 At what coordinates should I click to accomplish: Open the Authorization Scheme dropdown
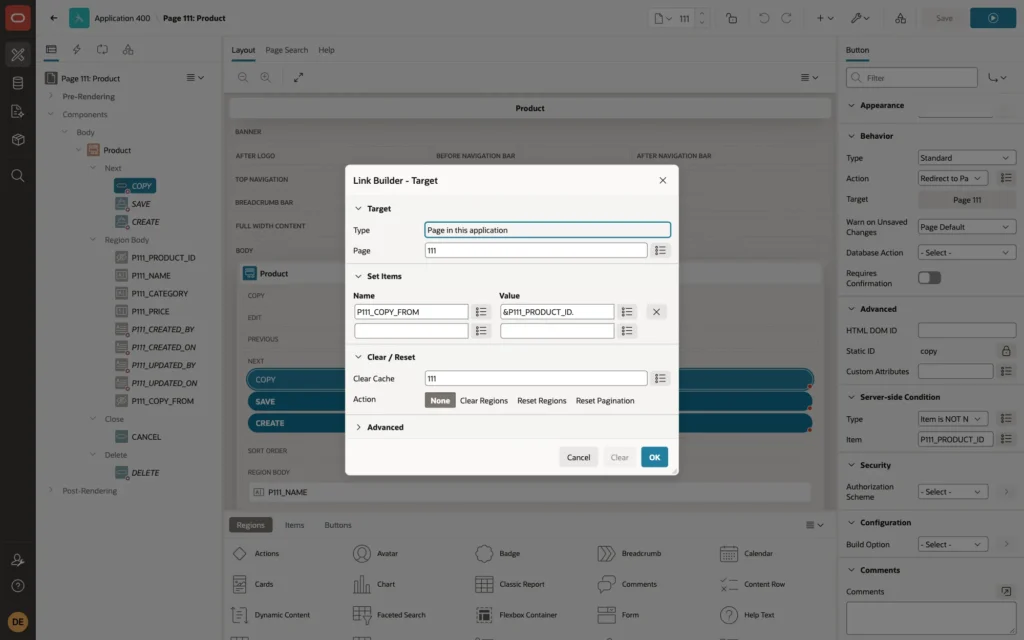(x=952, y=492)
